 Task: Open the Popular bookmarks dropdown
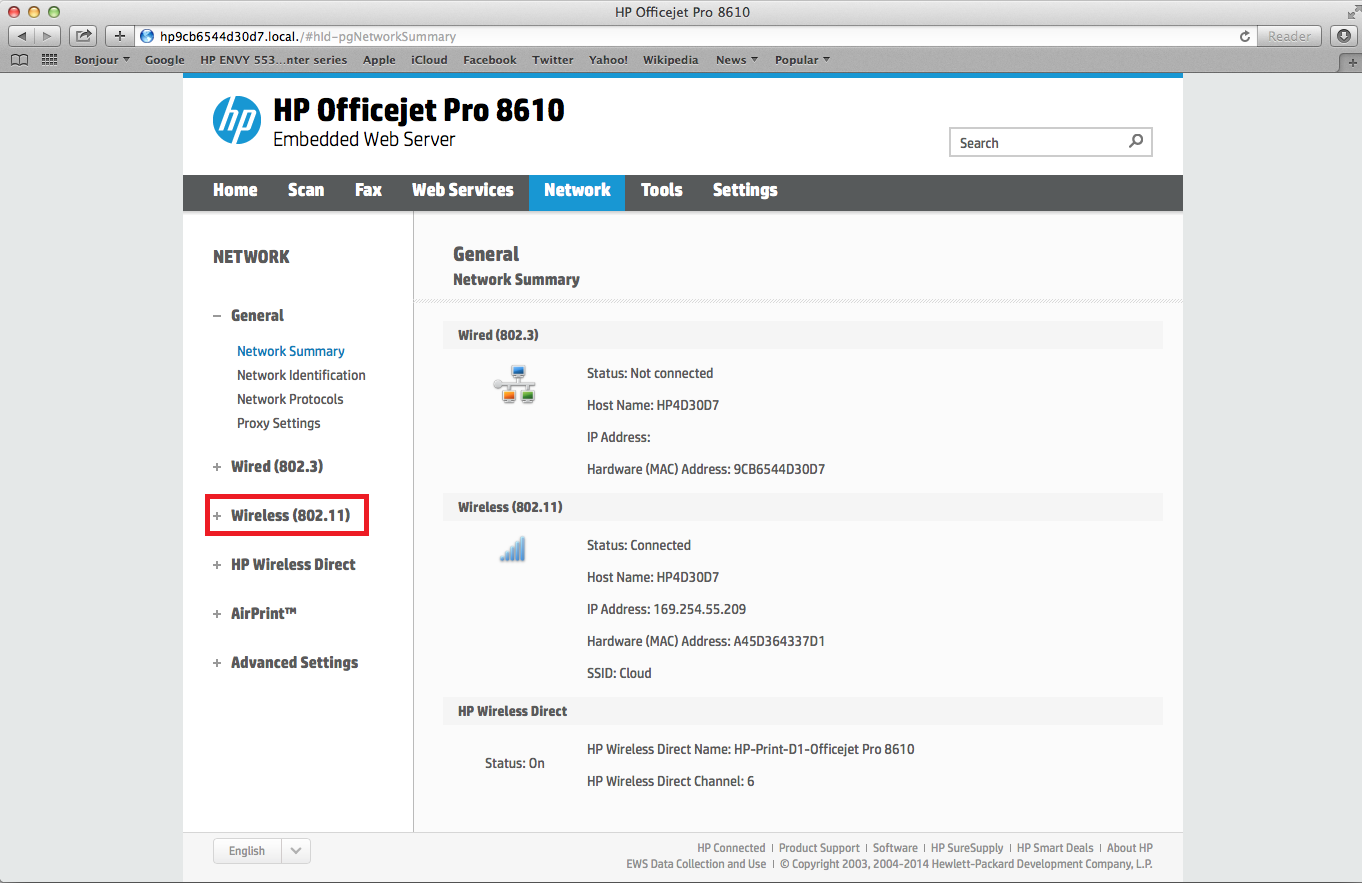tap(803, 60)
